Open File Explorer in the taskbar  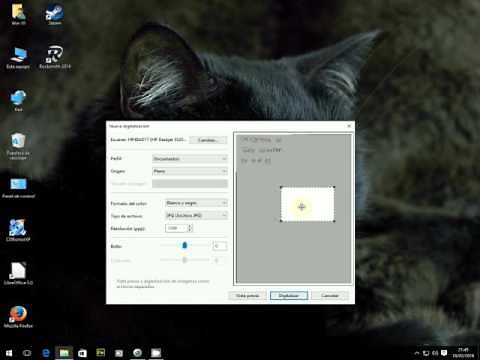pyautogui.click(x=64, y=353)
